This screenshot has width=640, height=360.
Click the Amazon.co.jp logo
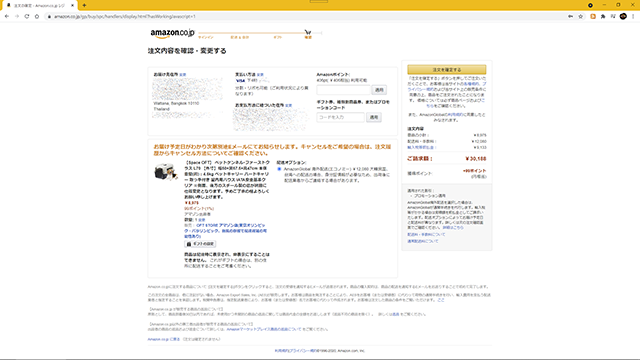coord(172,33)
